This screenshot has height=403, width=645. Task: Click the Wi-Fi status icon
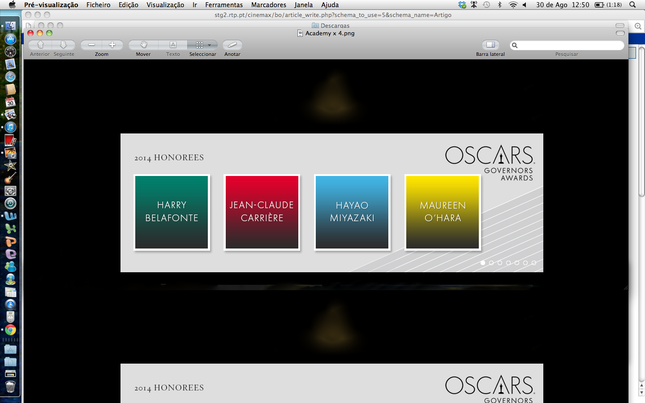(x=513, y=5)
